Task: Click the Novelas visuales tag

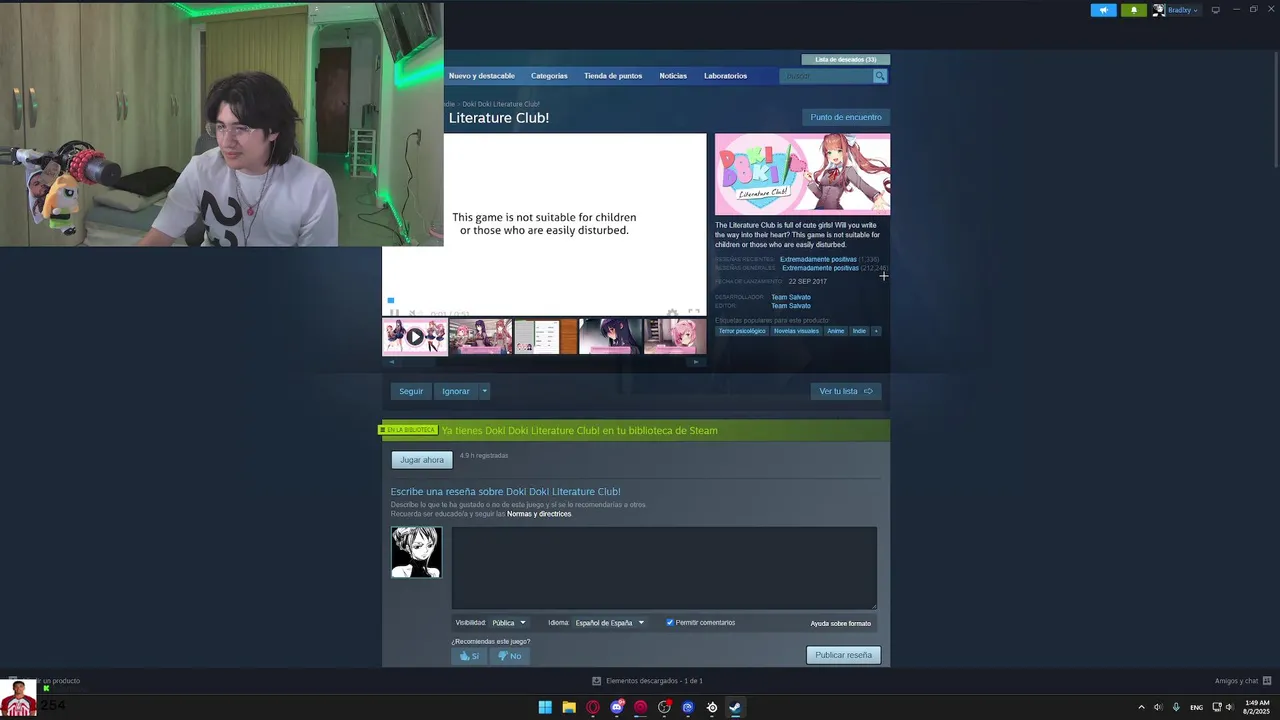Action: coord(796,331)
